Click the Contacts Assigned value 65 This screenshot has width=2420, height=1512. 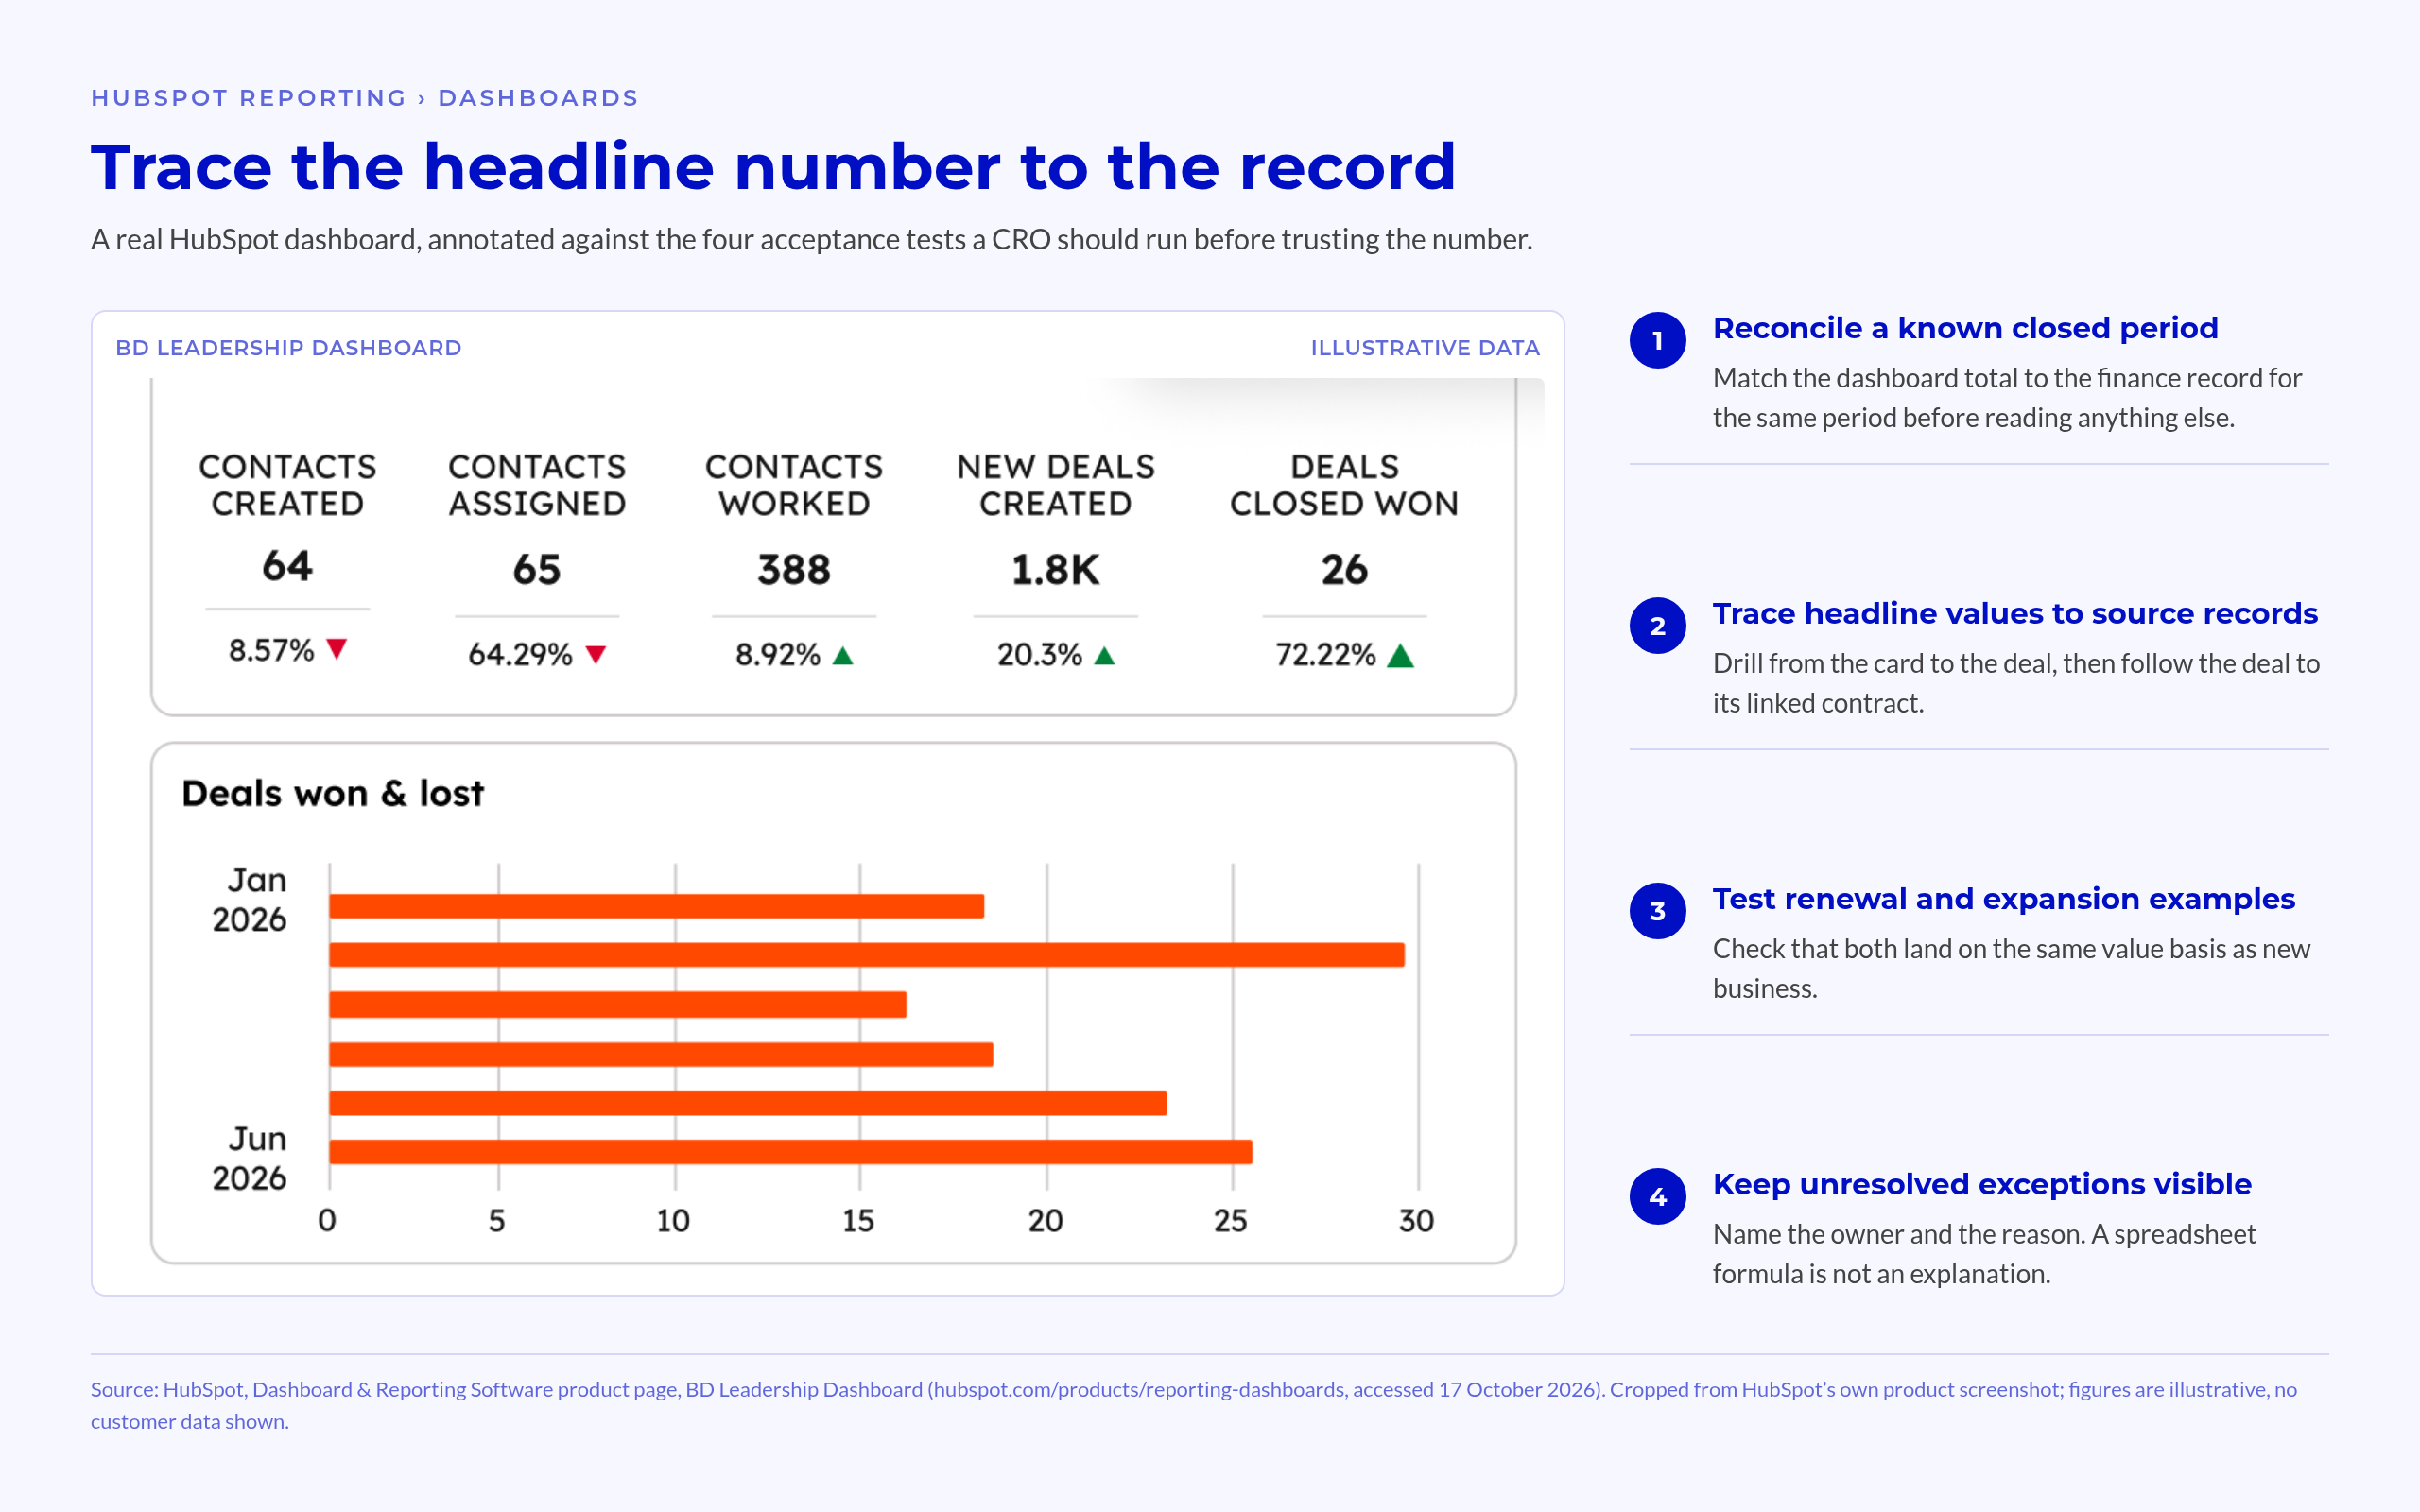(537, 570)
